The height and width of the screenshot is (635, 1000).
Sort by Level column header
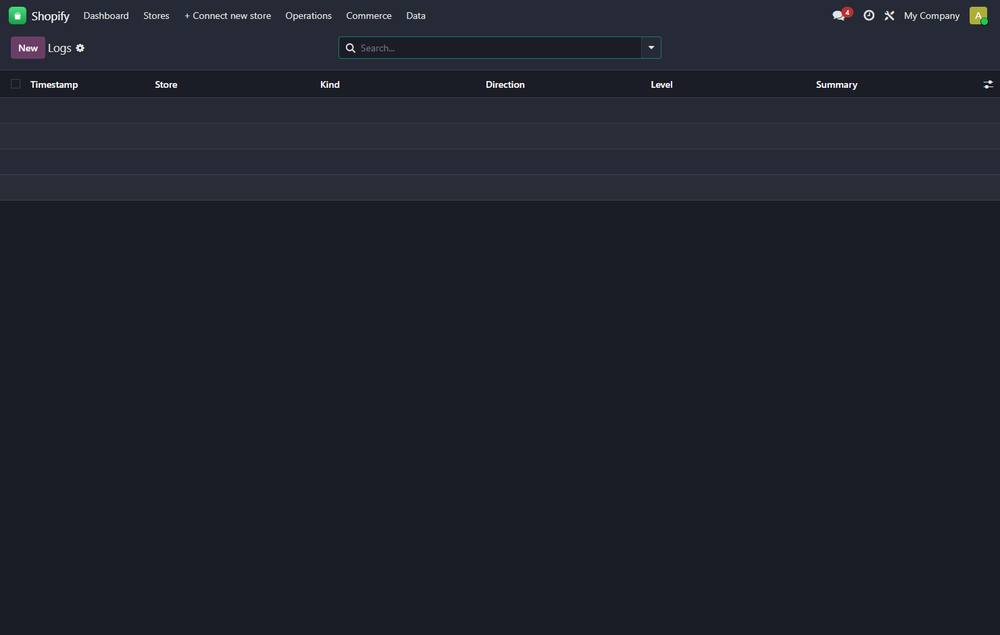[x=661, y=84]
